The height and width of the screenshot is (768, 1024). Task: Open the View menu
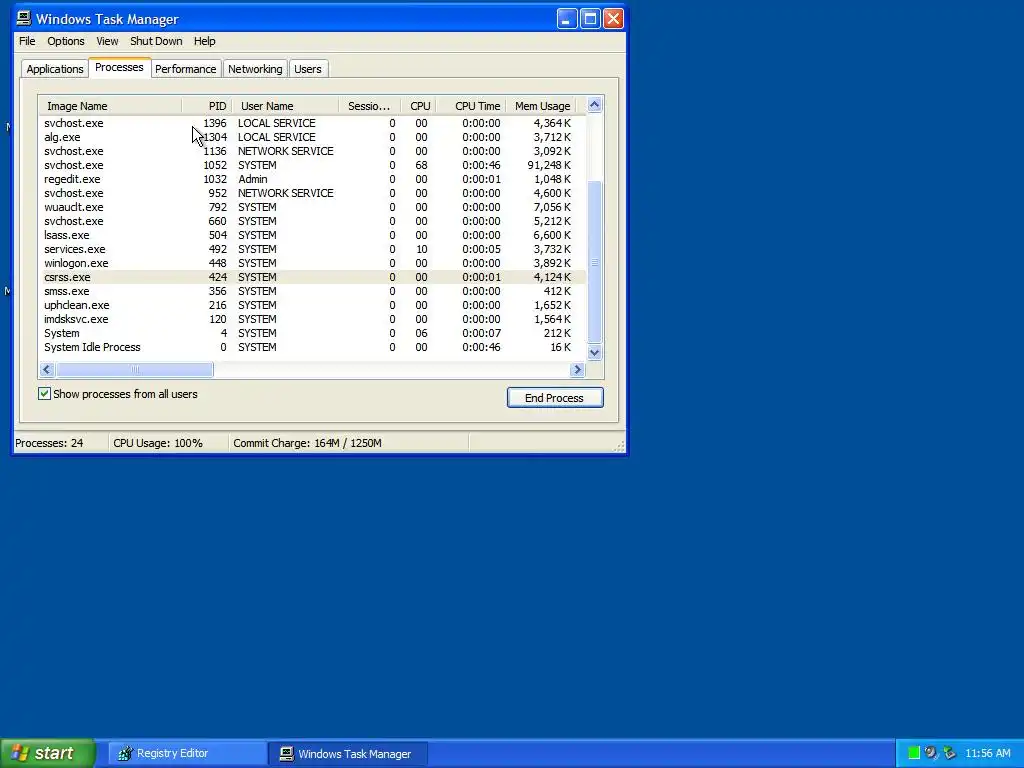[107, 41]
